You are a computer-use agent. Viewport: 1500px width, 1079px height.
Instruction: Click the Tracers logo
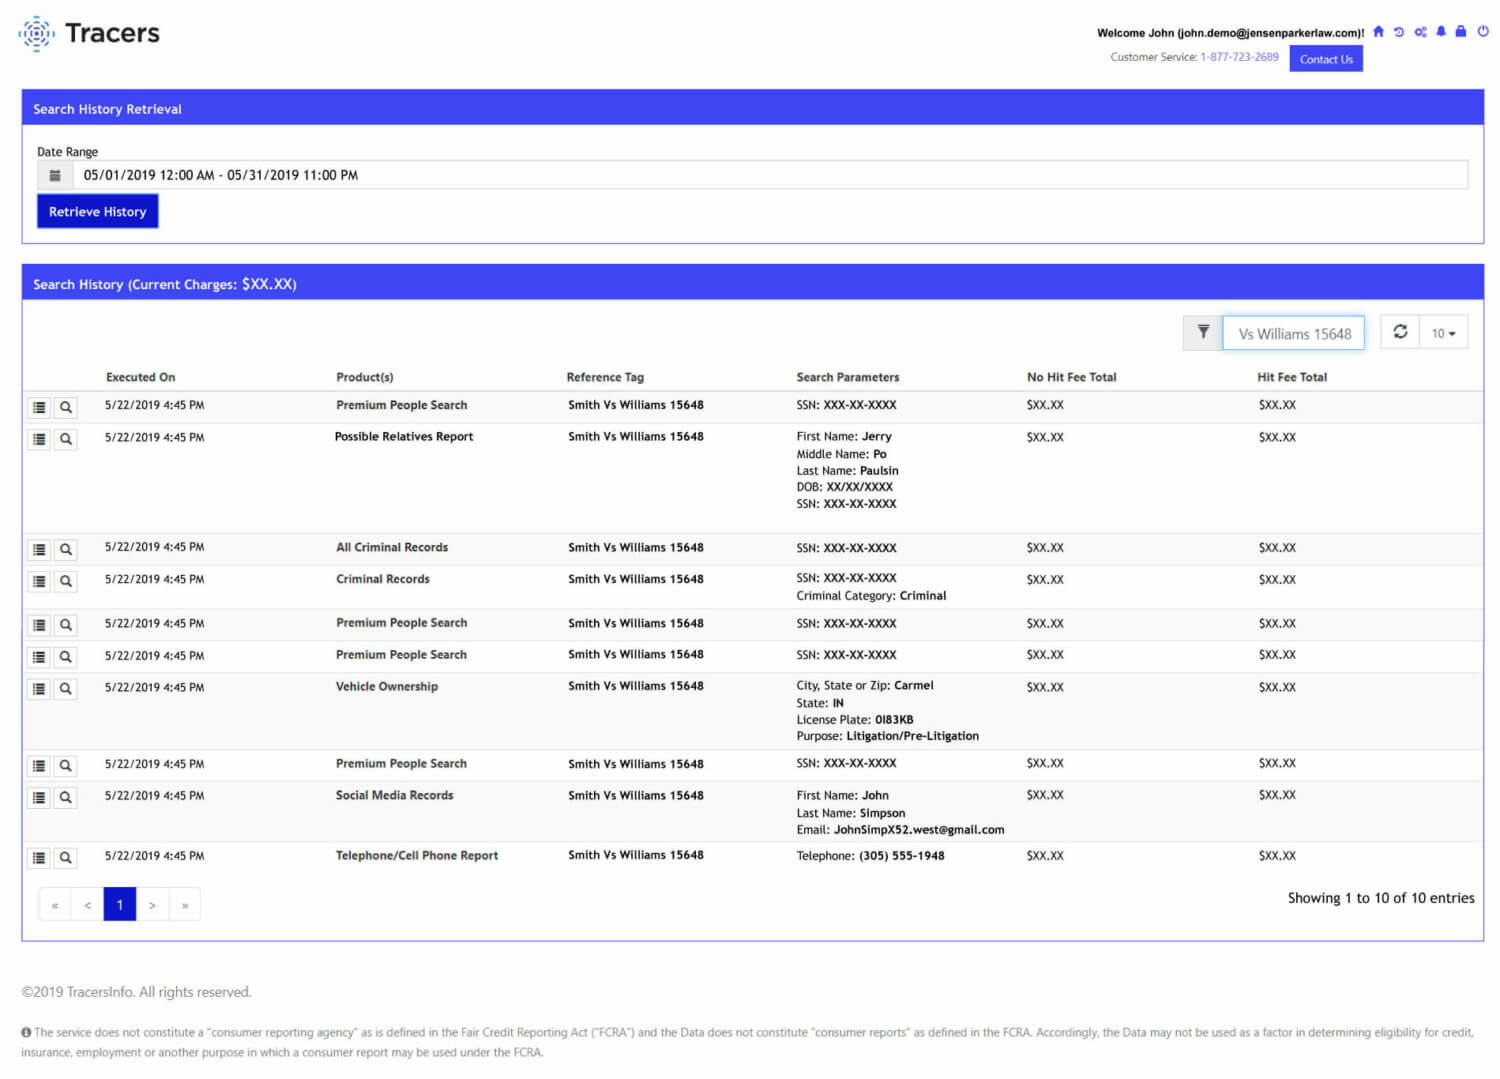coord(88,32)
